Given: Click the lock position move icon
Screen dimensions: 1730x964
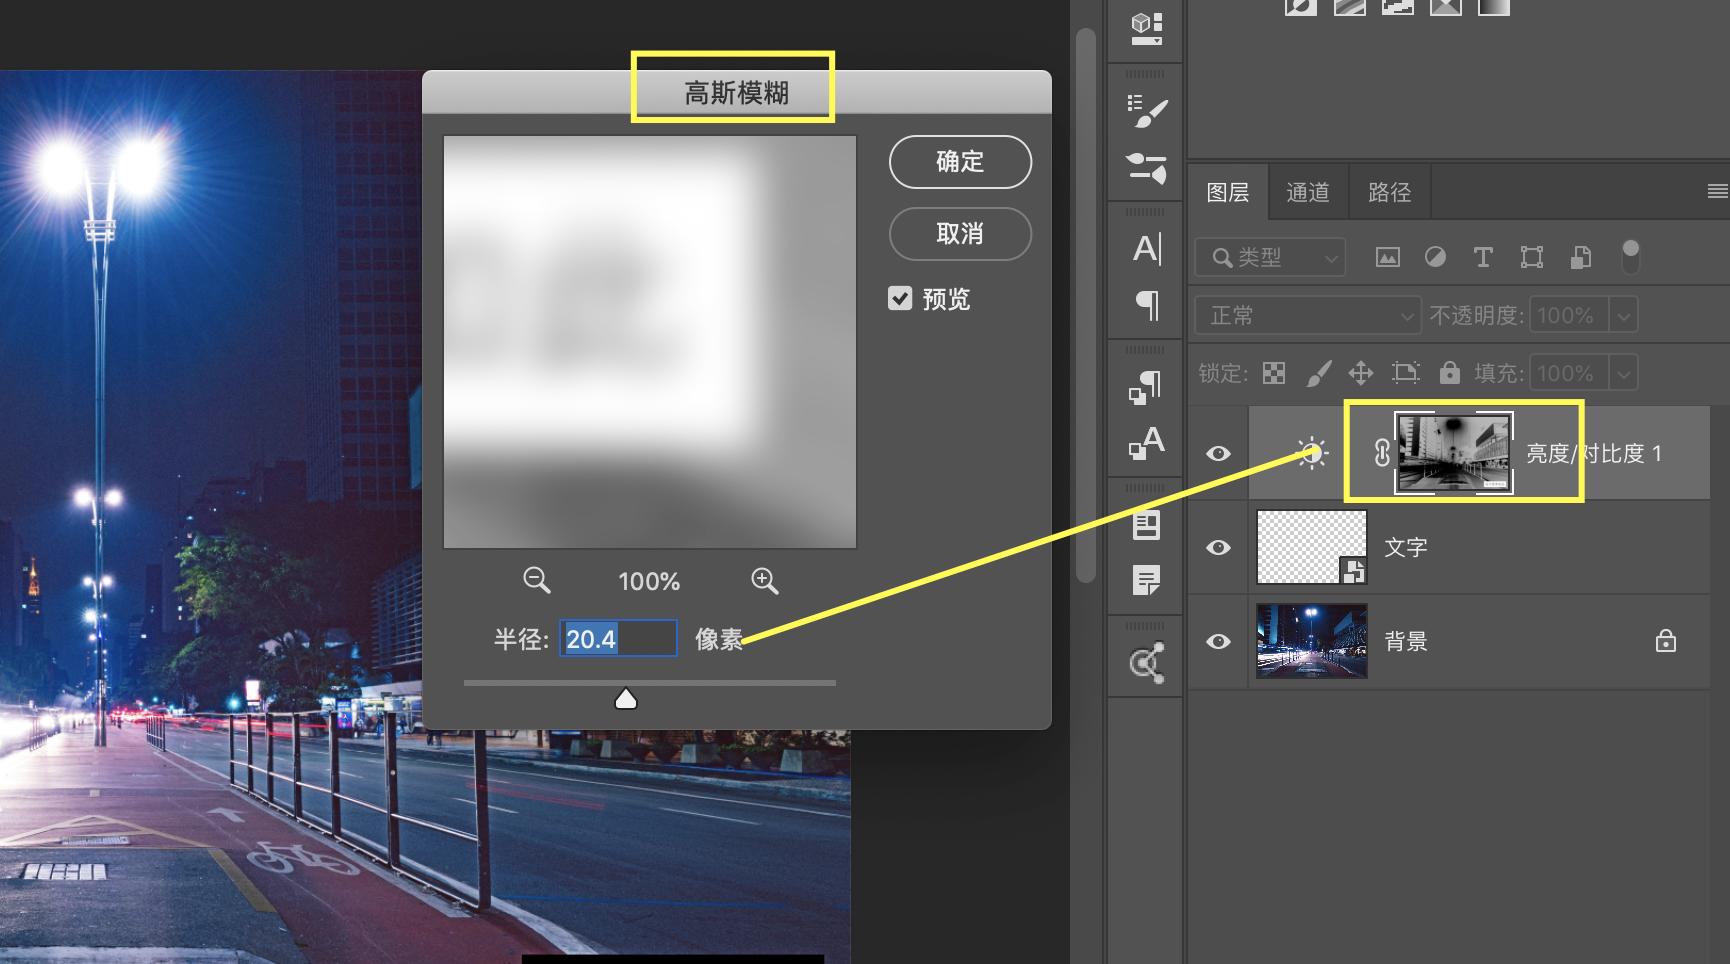Looking at the screenshot, I should point(1361,373).
